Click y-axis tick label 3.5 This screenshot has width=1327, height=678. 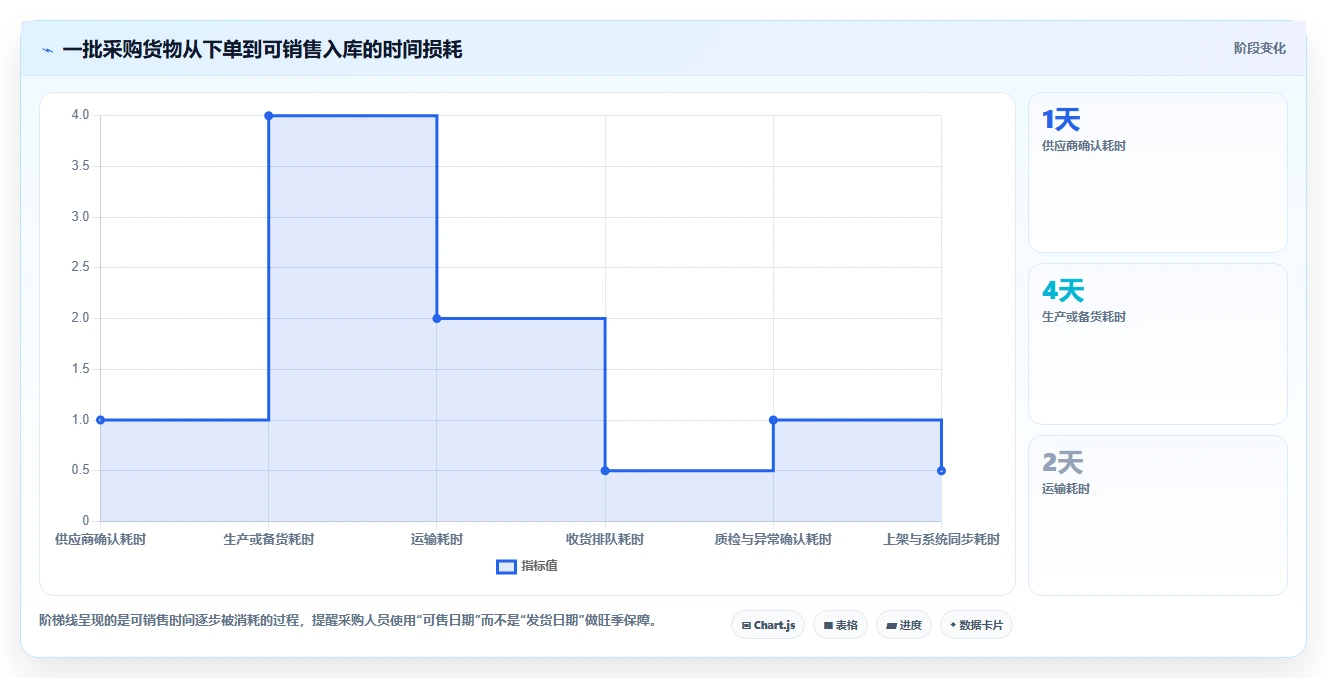[x=80, y=166]
